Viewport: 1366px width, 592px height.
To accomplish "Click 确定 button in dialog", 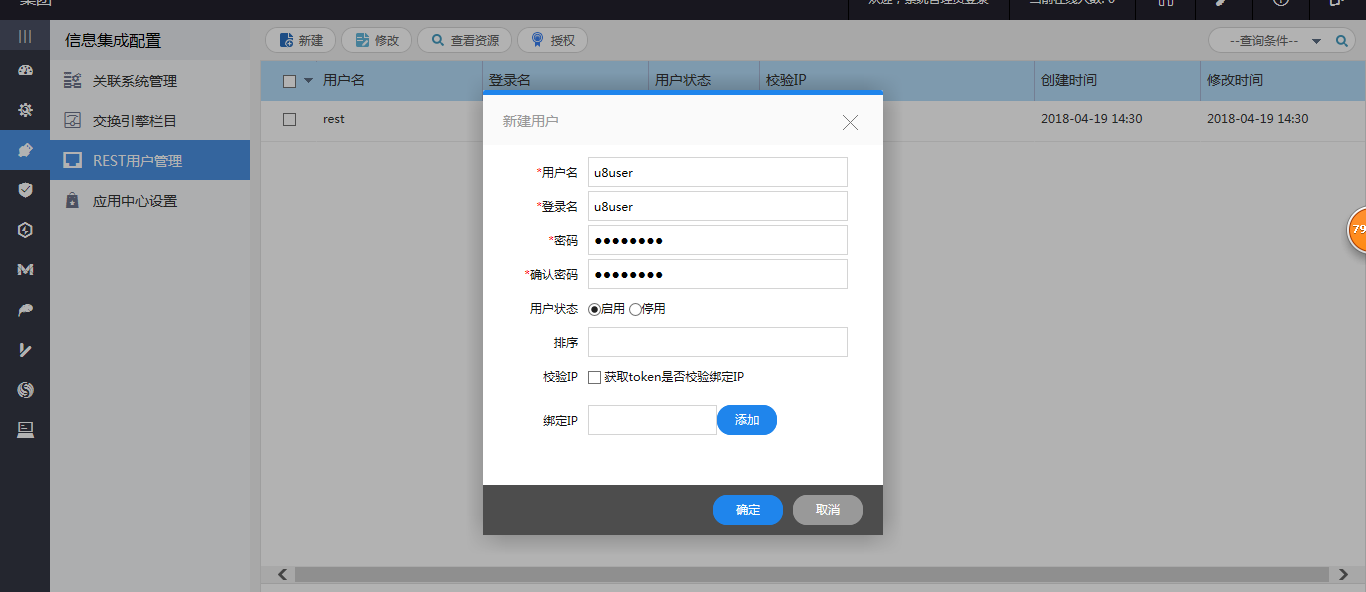I will click(x=748, y=510).
